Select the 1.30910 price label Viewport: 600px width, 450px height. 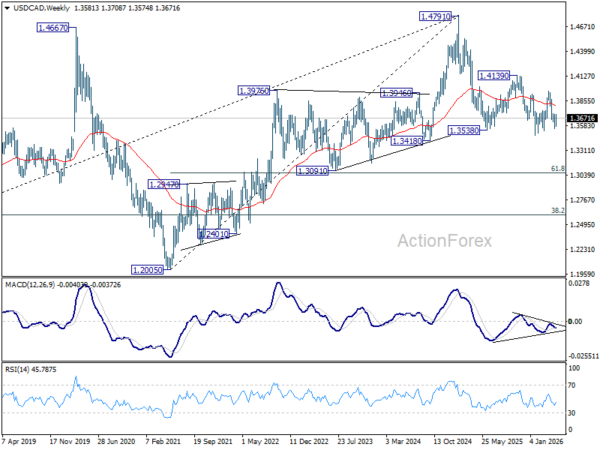tap(313, 171)
